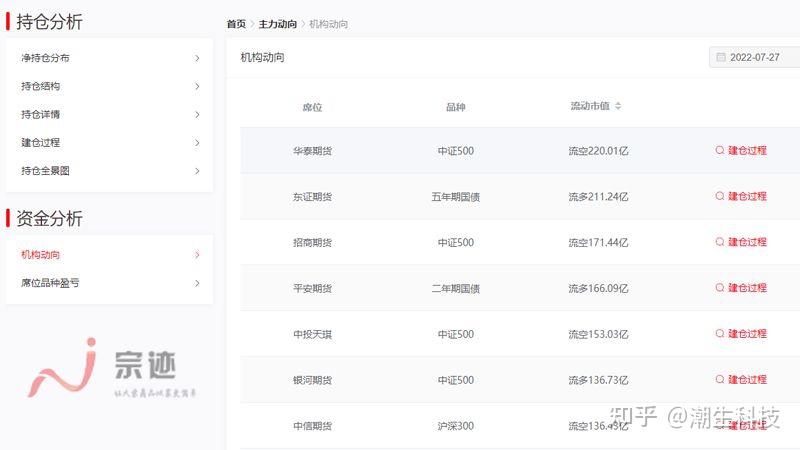Open 持仓结构 in the sidebar
Viewport: 800px width, 450px height.
(x=40, y=86)
